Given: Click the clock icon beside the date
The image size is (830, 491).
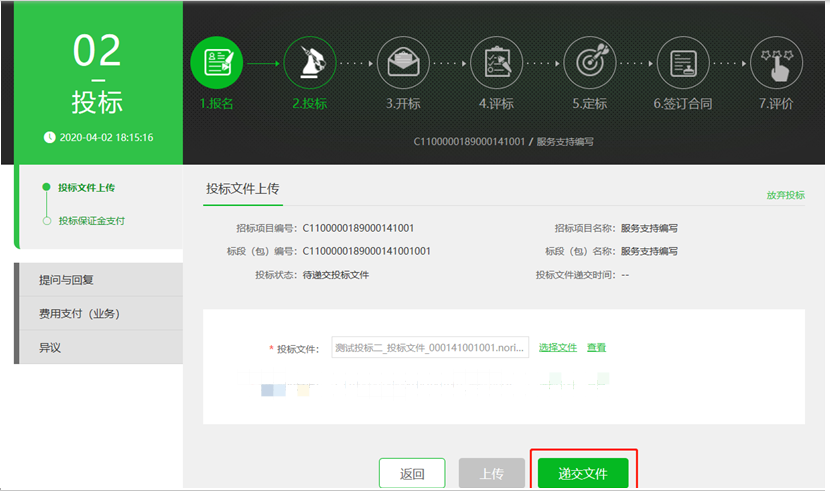Looking at the screenshot, I should tap(49, 138).
